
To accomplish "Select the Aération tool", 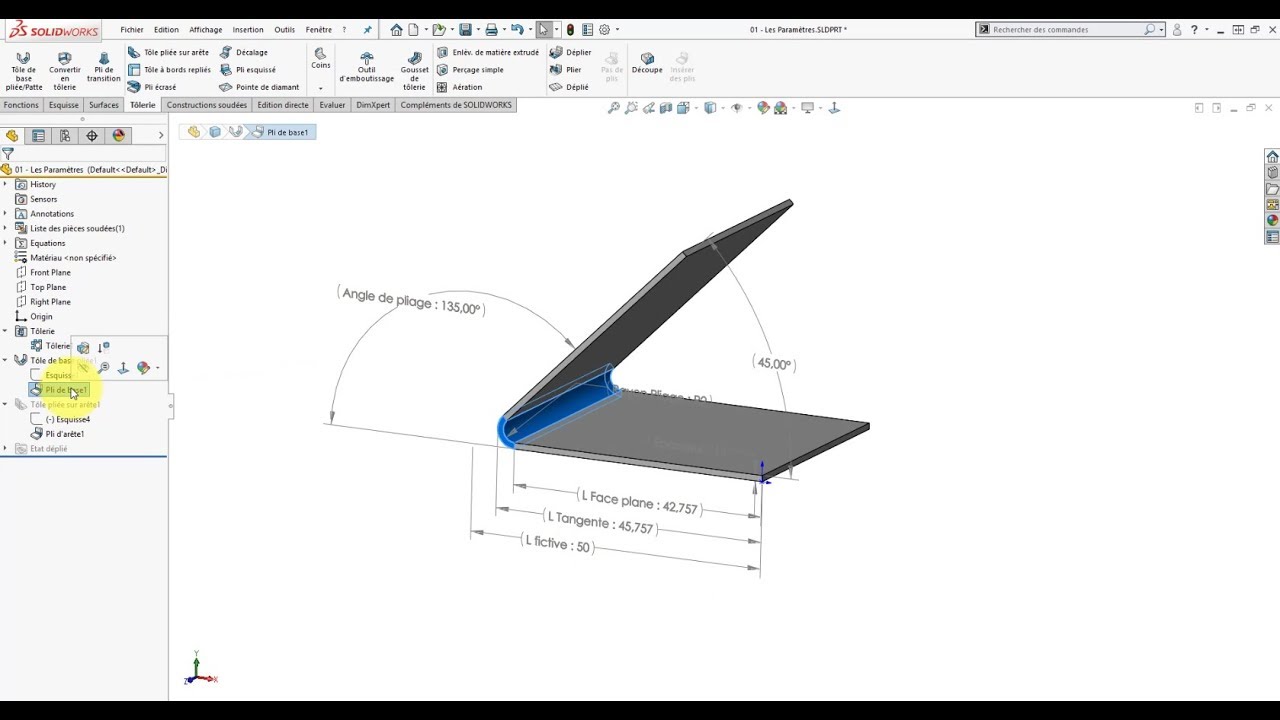I will (459, 87).
